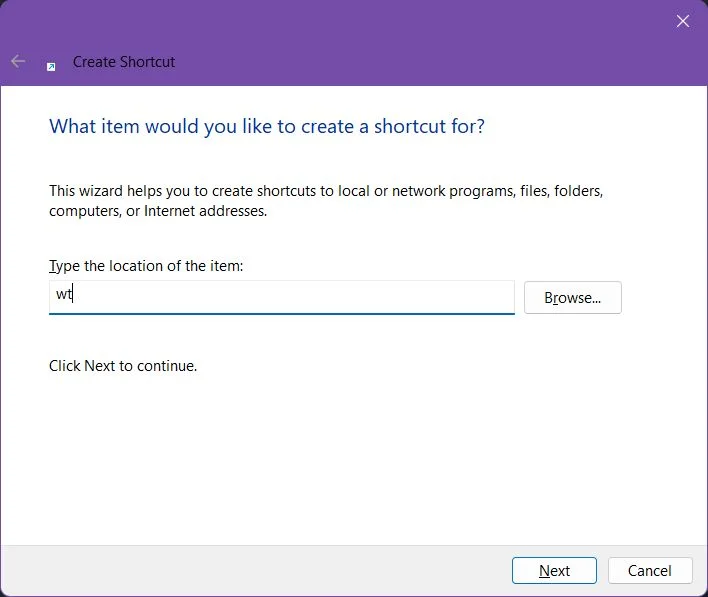
Task: Click the "Create Shortcut" title text
Action: pos(124,62)
